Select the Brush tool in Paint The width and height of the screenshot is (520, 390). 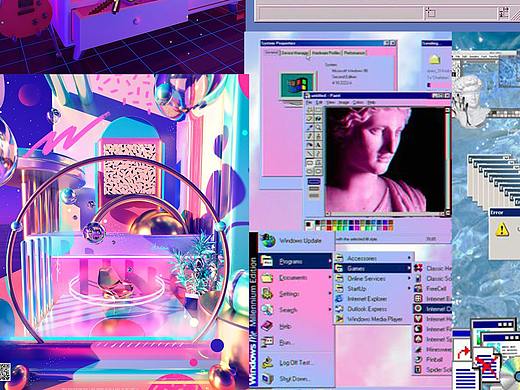click(318, 136)
